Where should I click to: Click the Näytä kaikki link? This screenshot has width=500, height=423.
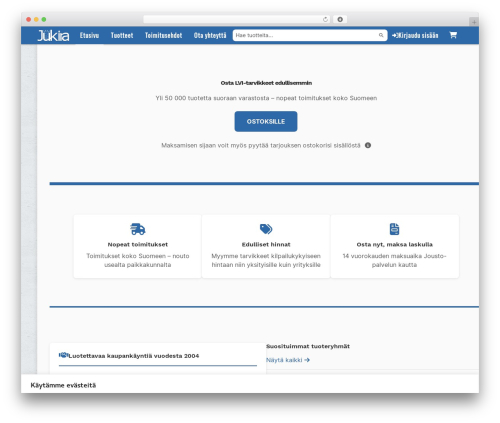(288, 360)
